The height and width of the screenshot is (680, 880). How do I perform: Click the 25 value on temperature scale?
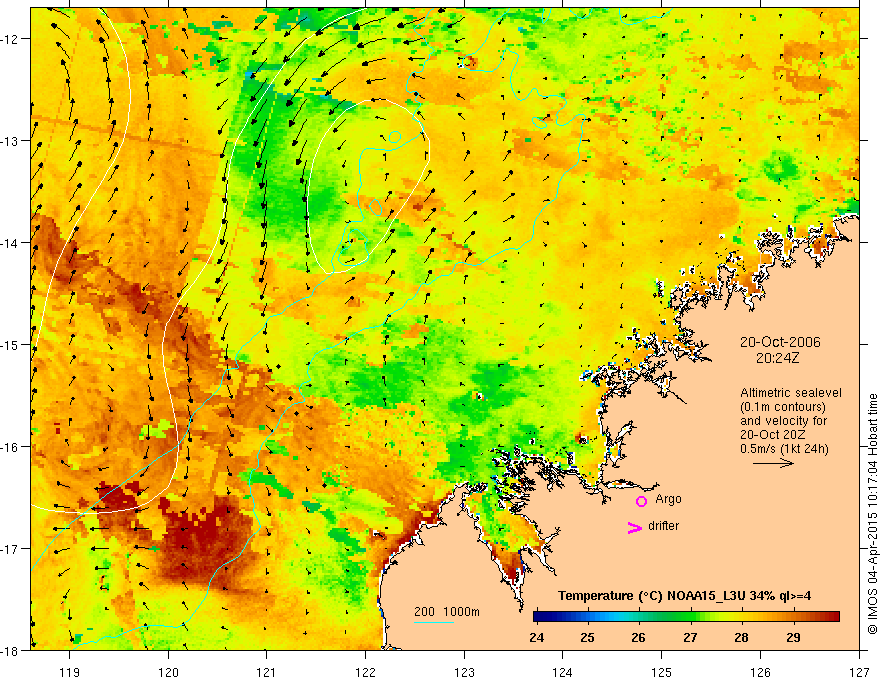588,637
